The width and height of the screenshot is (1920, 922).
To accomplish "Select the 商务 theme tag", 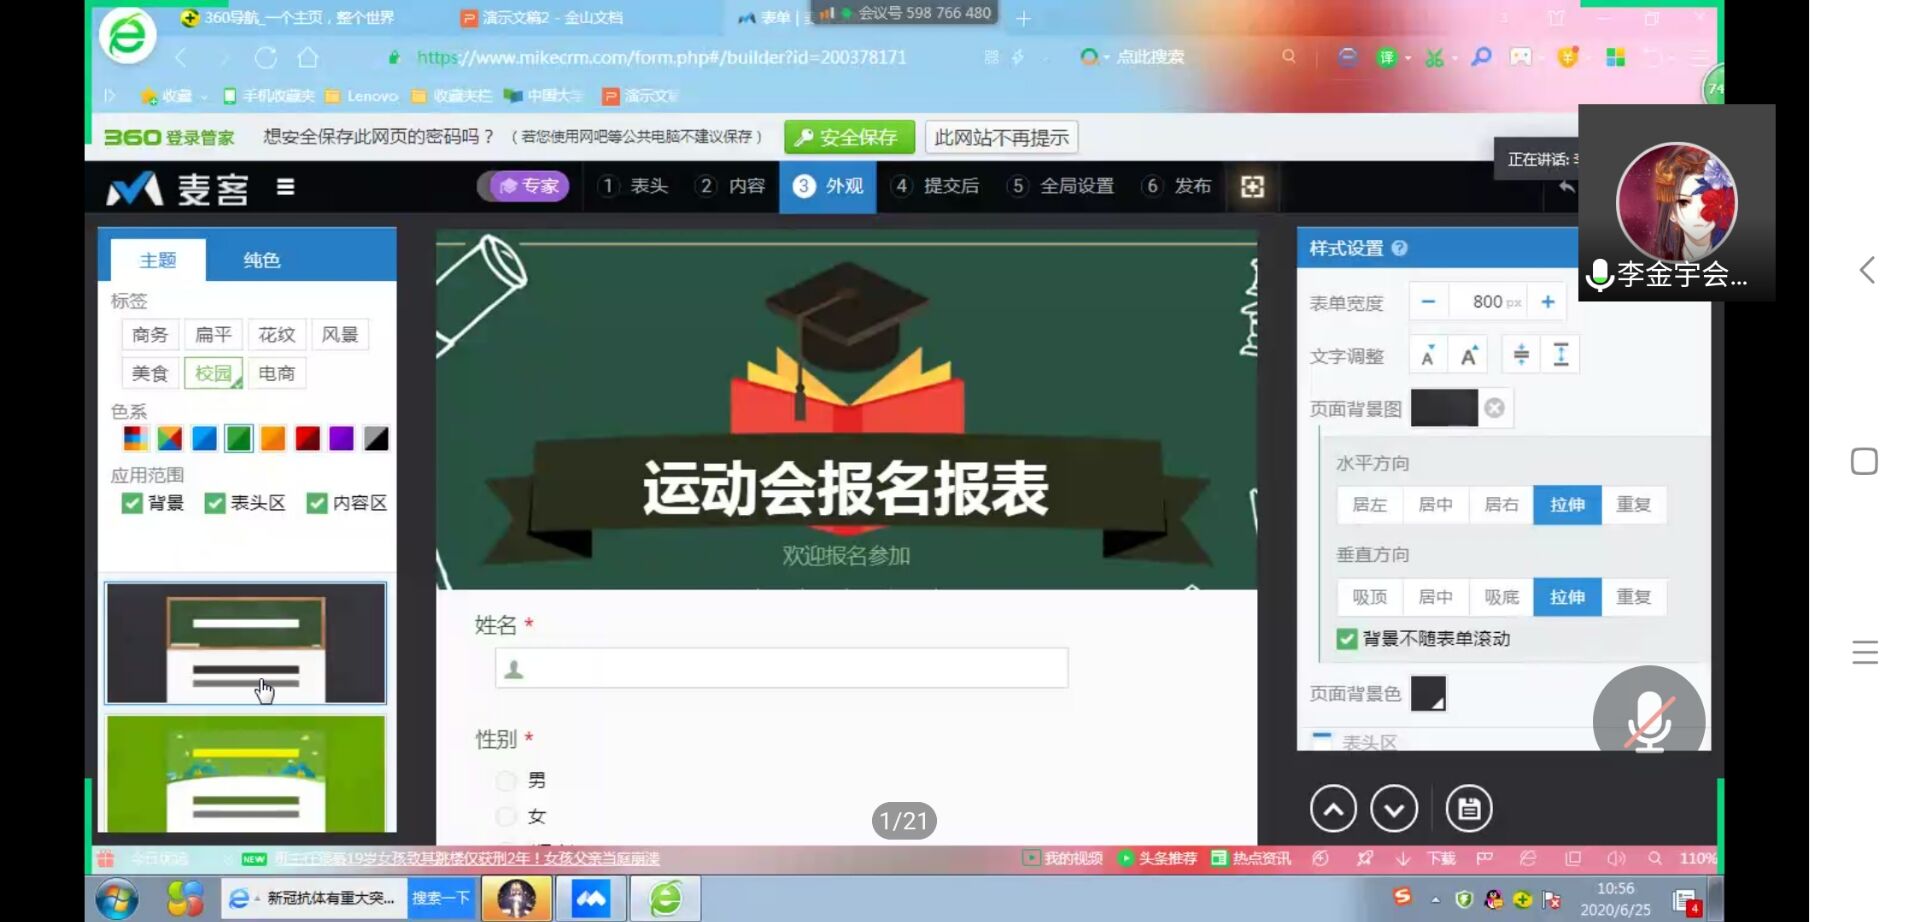I will 150,335.
